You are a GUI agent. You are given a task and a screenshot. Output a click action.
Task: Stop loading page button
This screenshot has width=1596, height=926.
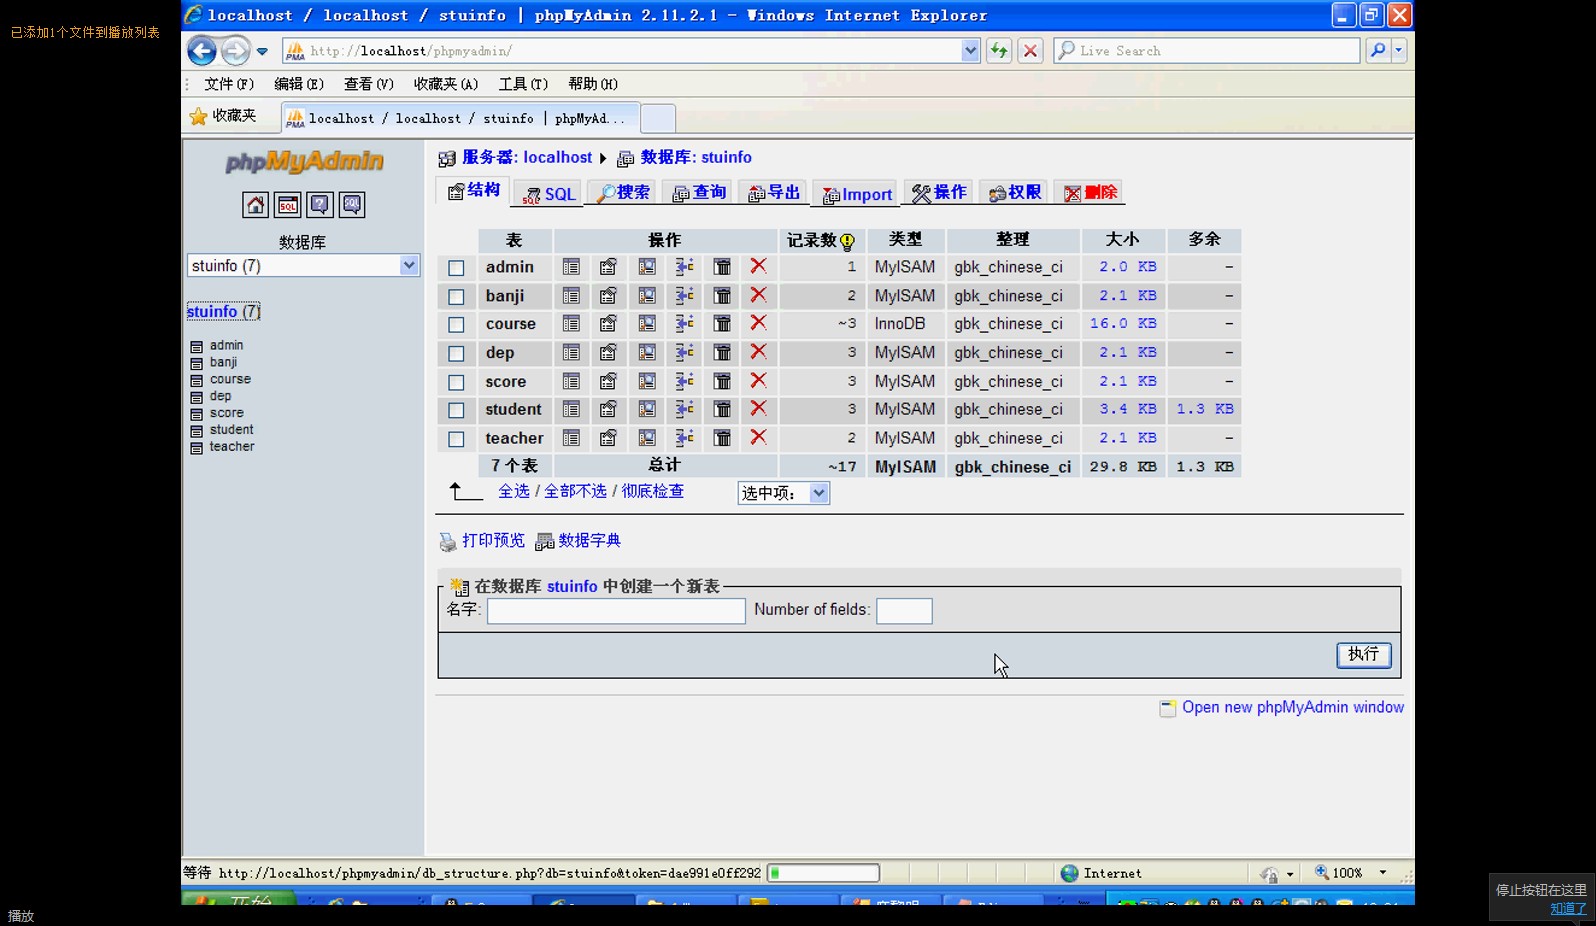[1031, 50]
